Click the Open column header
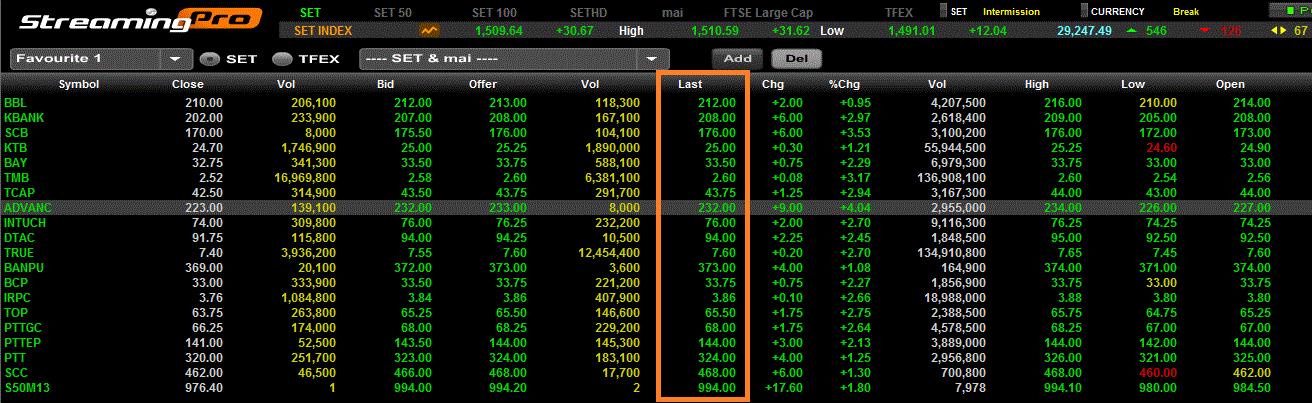 click(x=1230, y=85)
